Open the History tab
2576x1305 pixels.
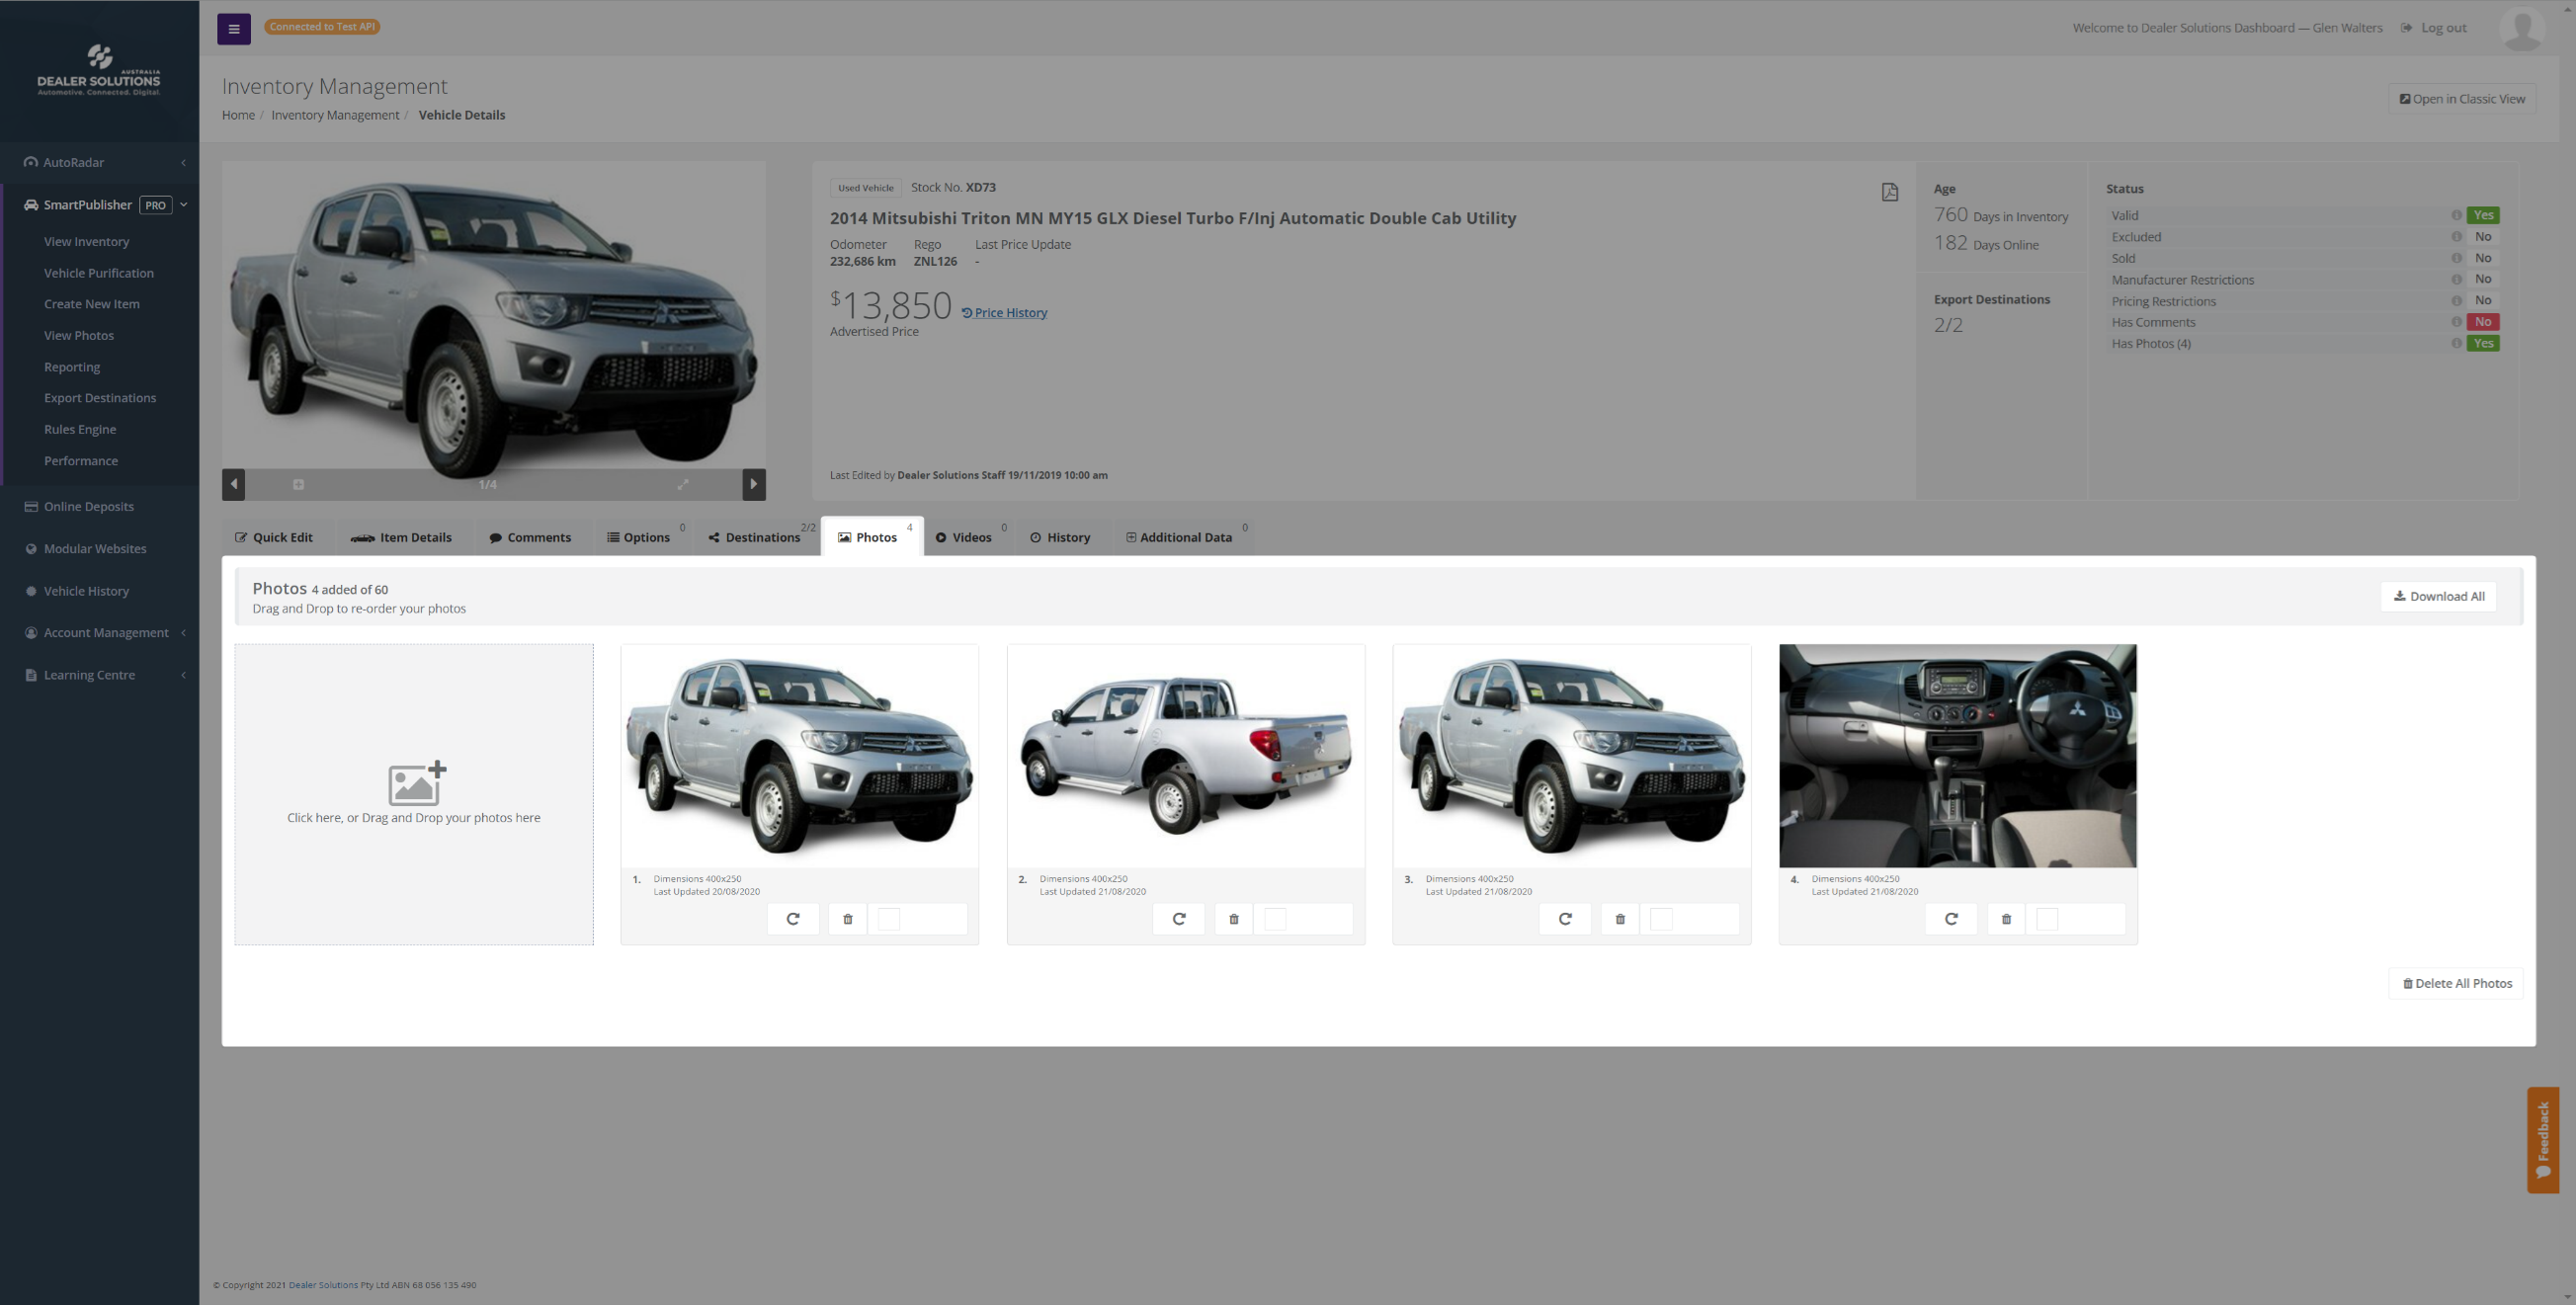click(x=1060, y=537)
